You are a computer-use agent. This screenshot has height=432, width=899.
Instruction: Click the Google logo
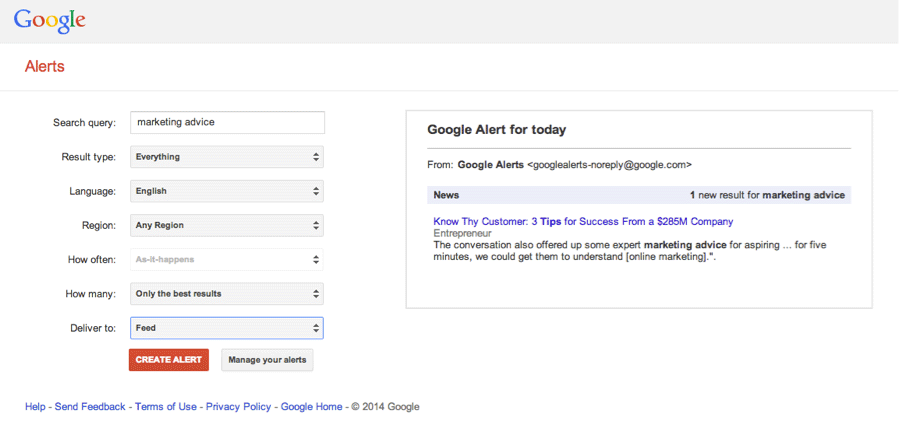point(50,20)
